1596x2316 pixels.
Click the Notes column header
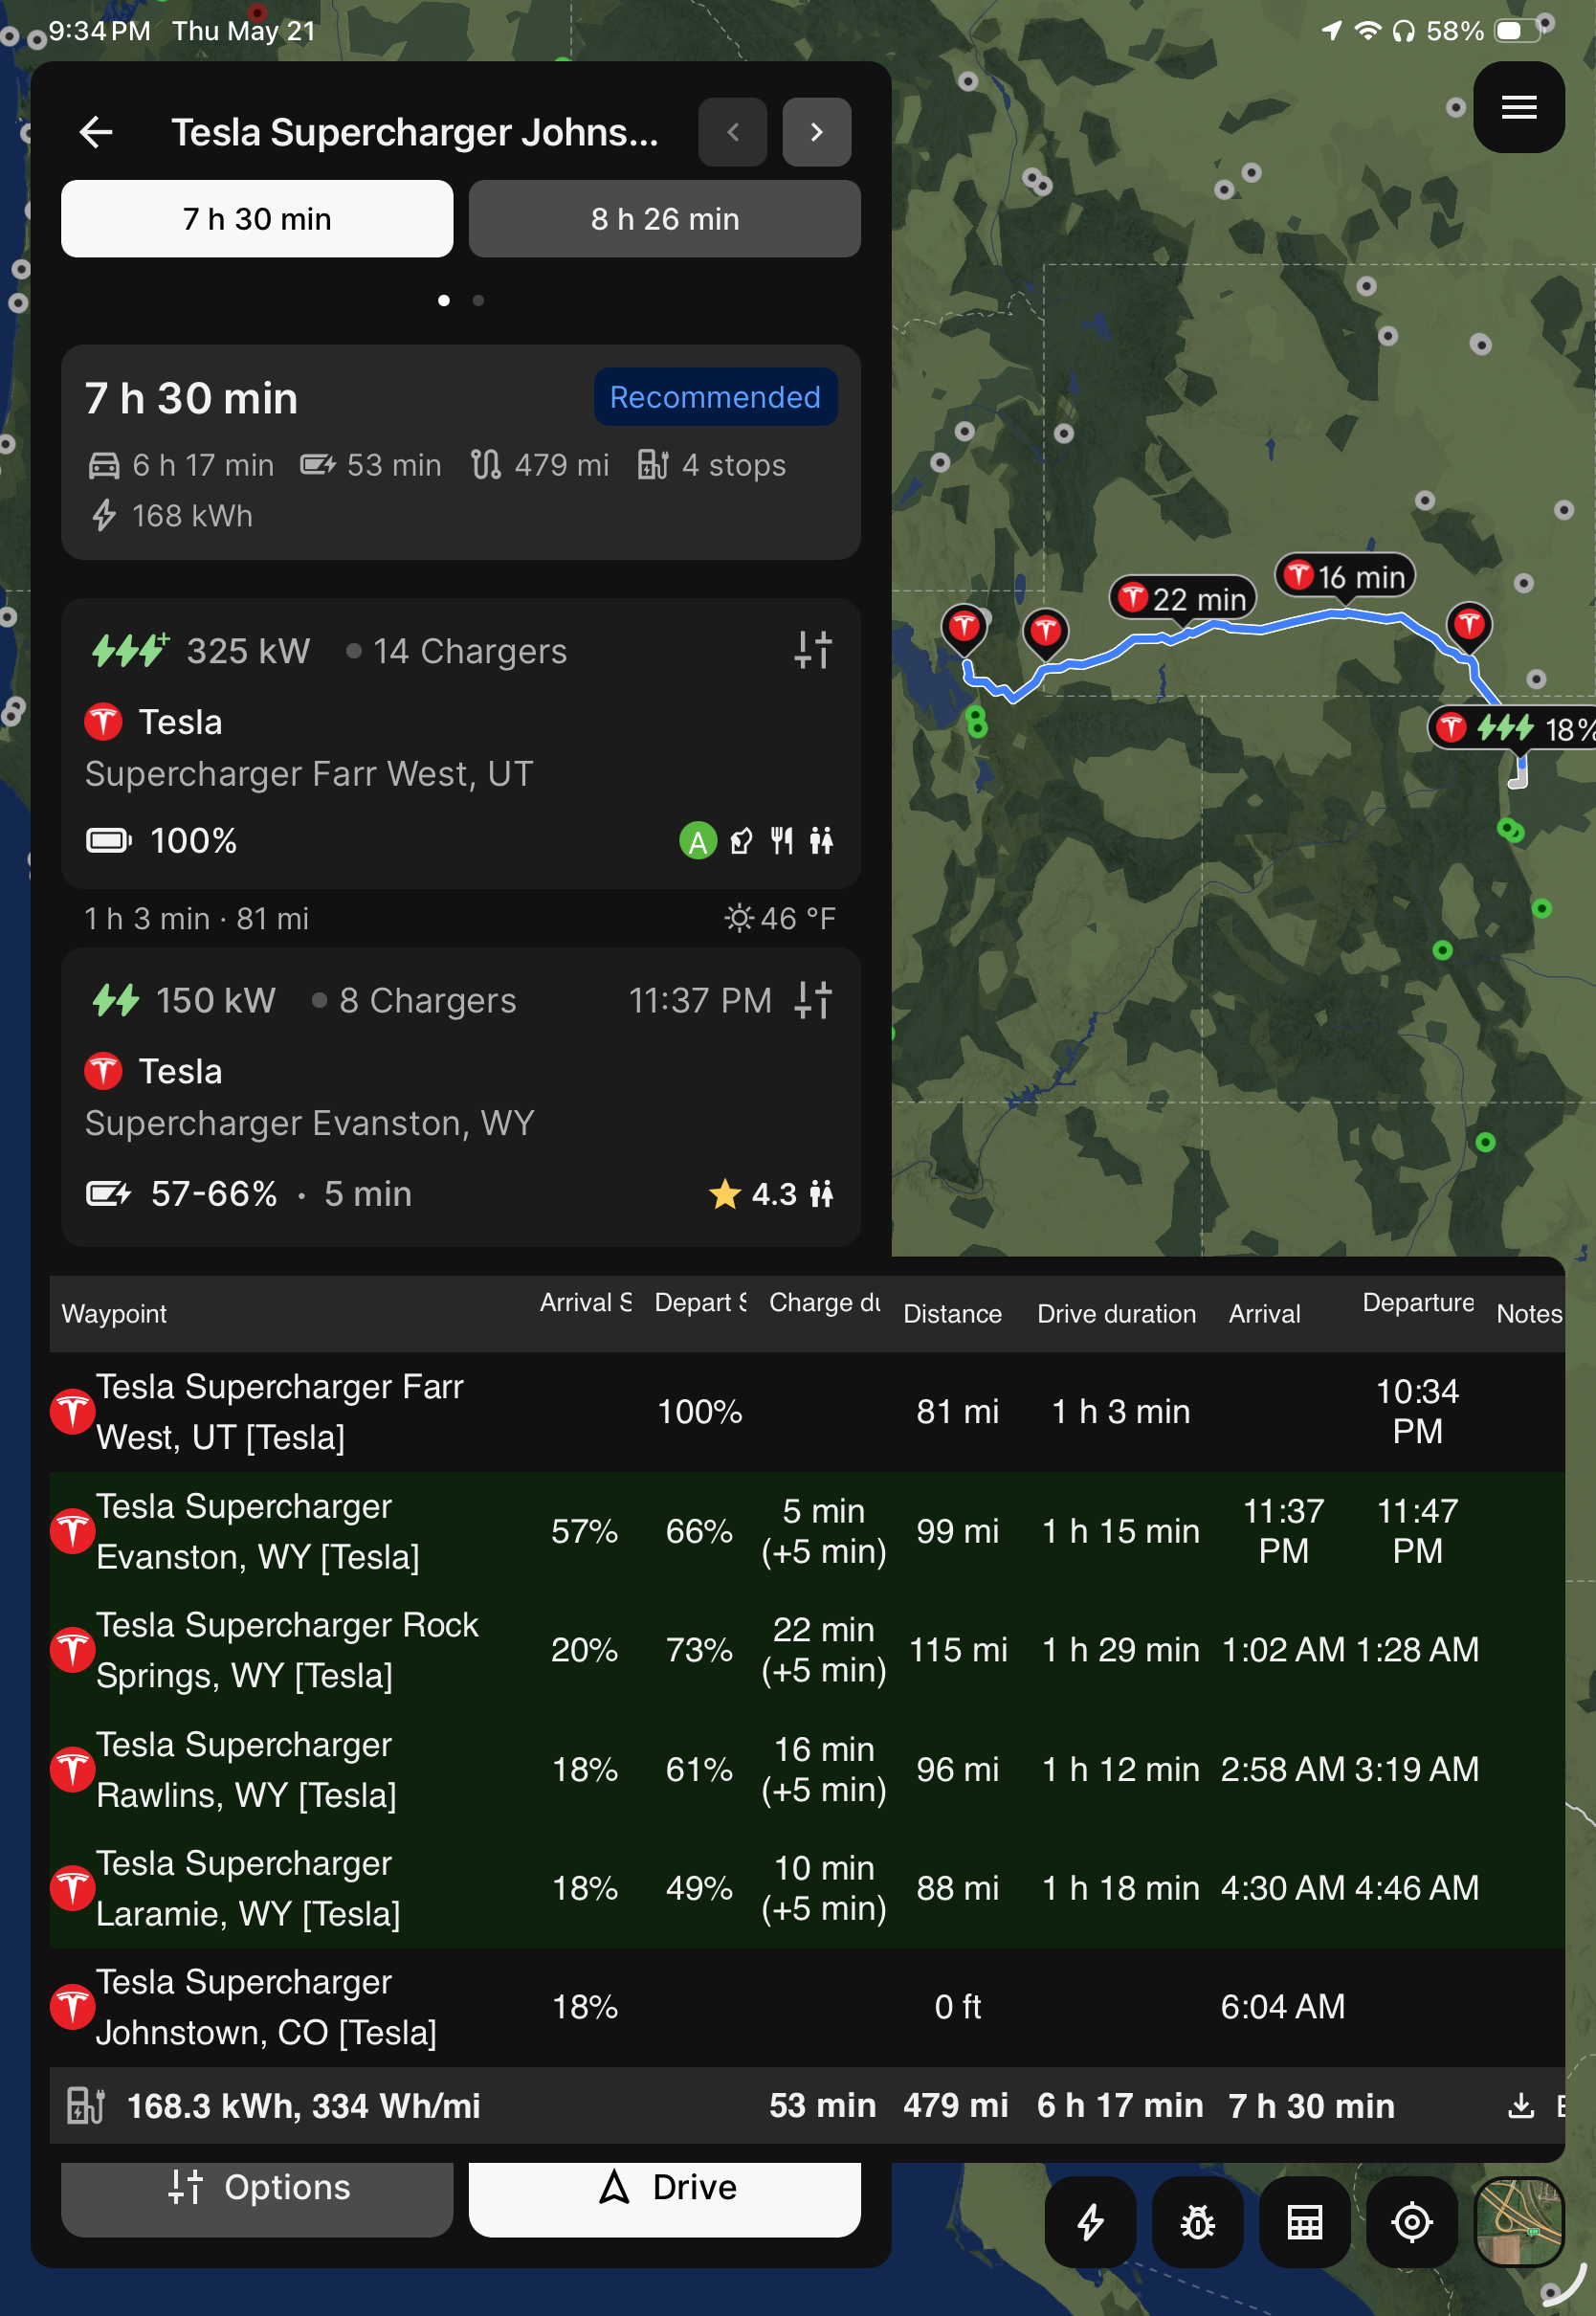(x=1529, y=1314)
